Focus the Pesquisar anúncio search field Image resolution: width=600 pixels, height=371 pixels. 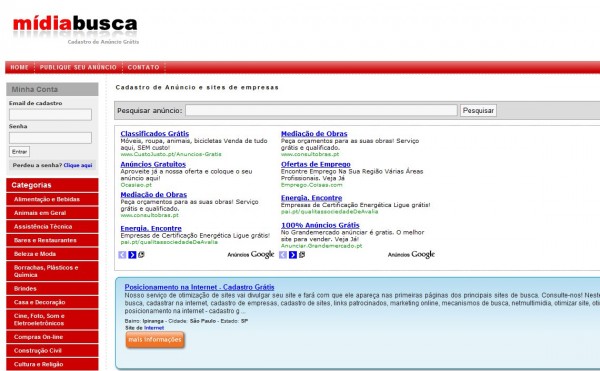321,111
